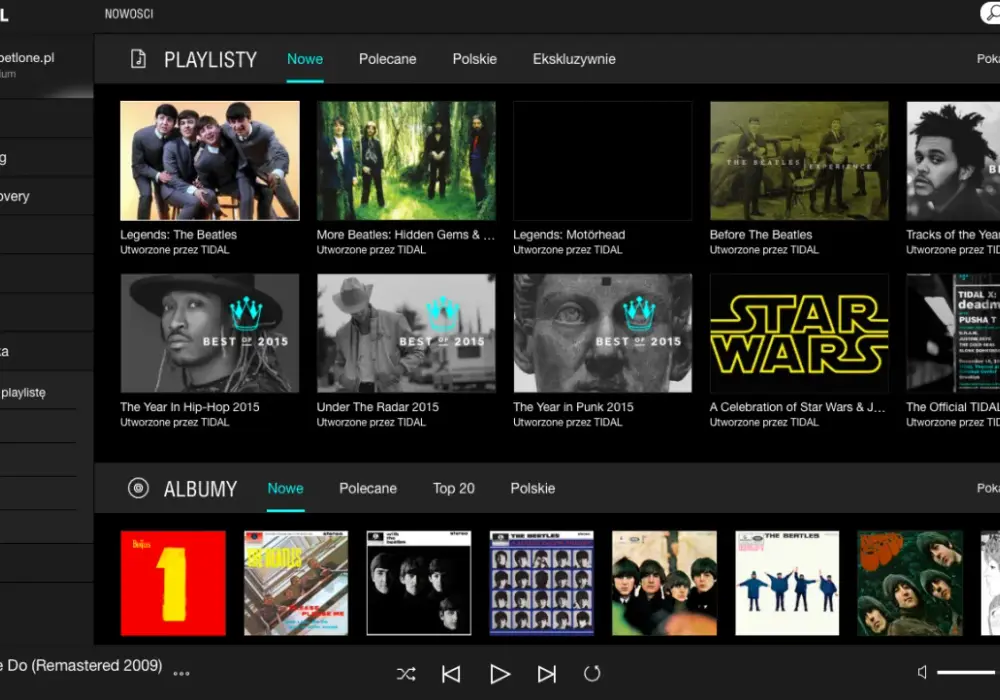Skip to the next track
Viewport: 1000px width, 700px height.
coord(547,674)
